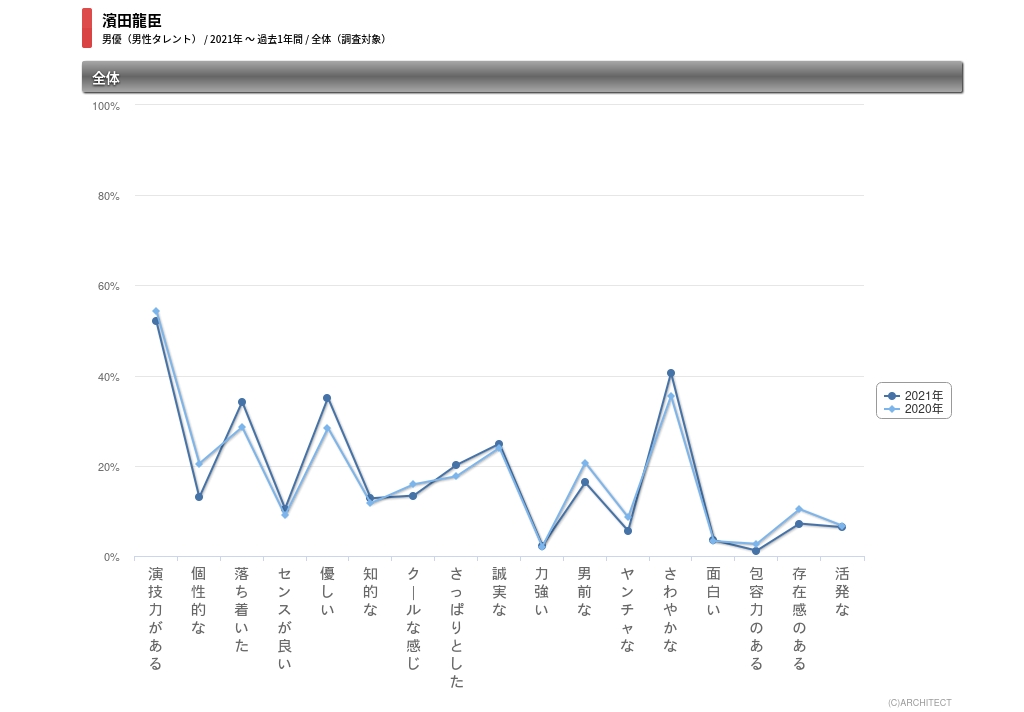This screenshot has height=712, width=1024.
Task: Click the 2020 data point for 男前な
Action: click(x=585, y=463)
